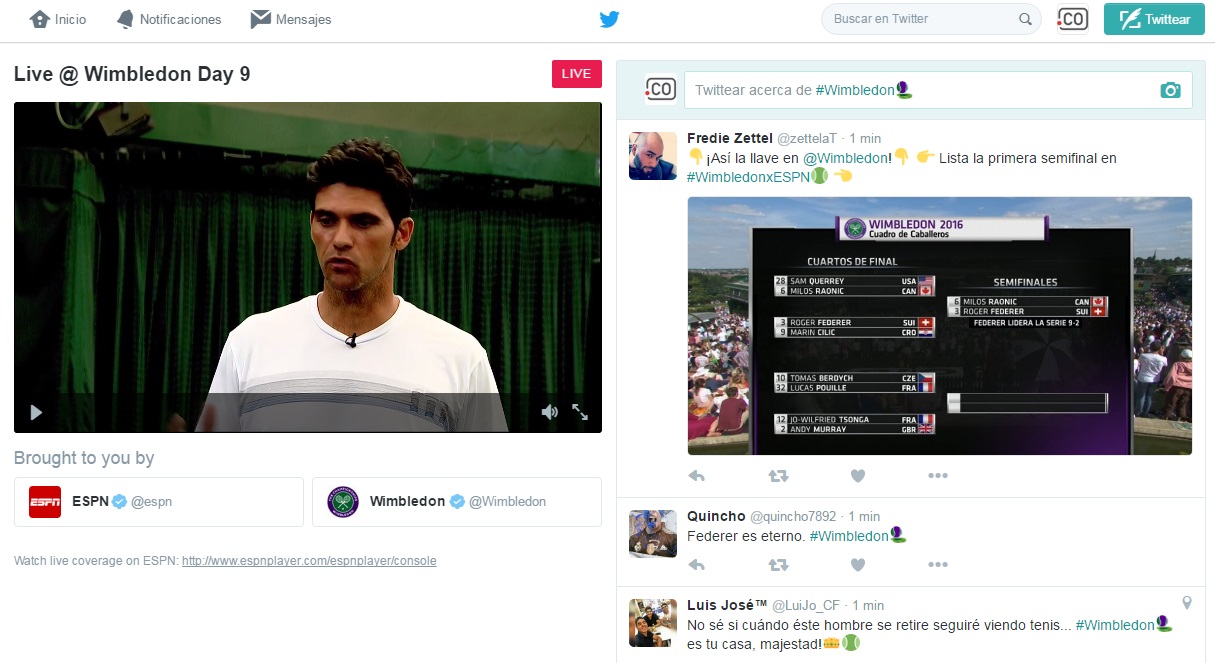Open more options on Fredie Zettel's tweet
The width and height of the screenshot is (1215, 663).
937,476
